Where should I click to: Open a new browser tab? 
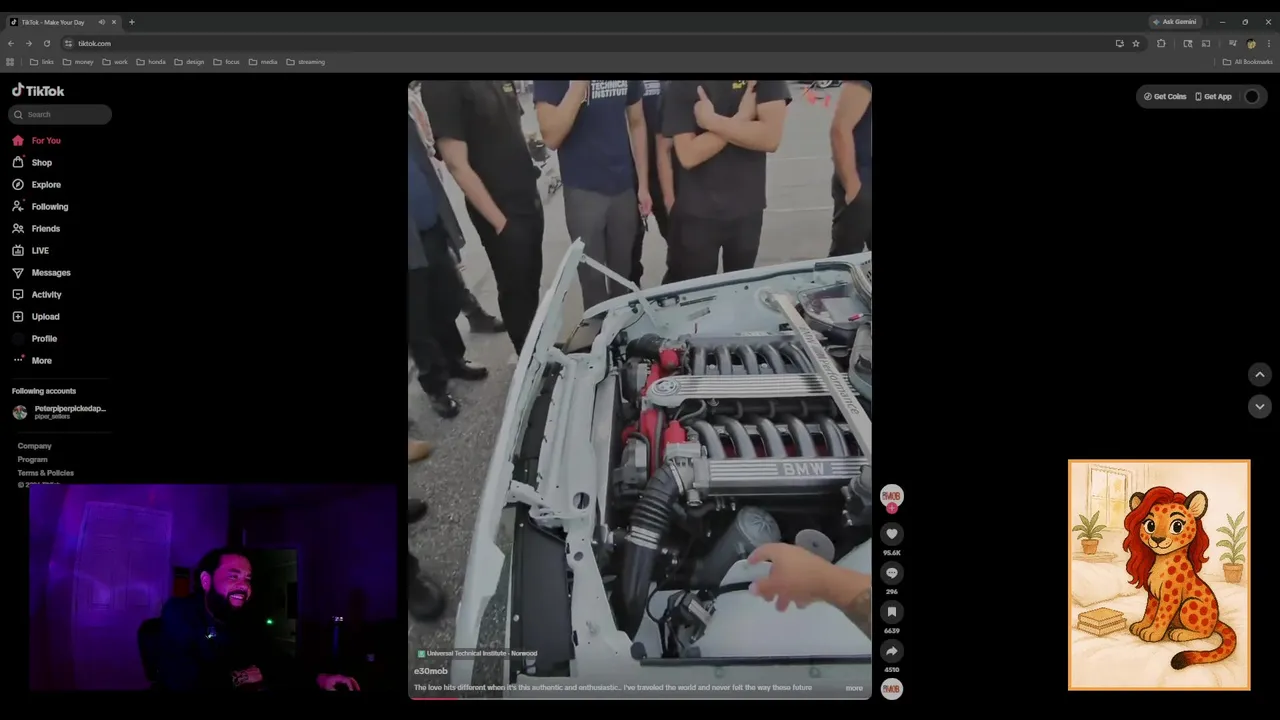pos(131,22)
